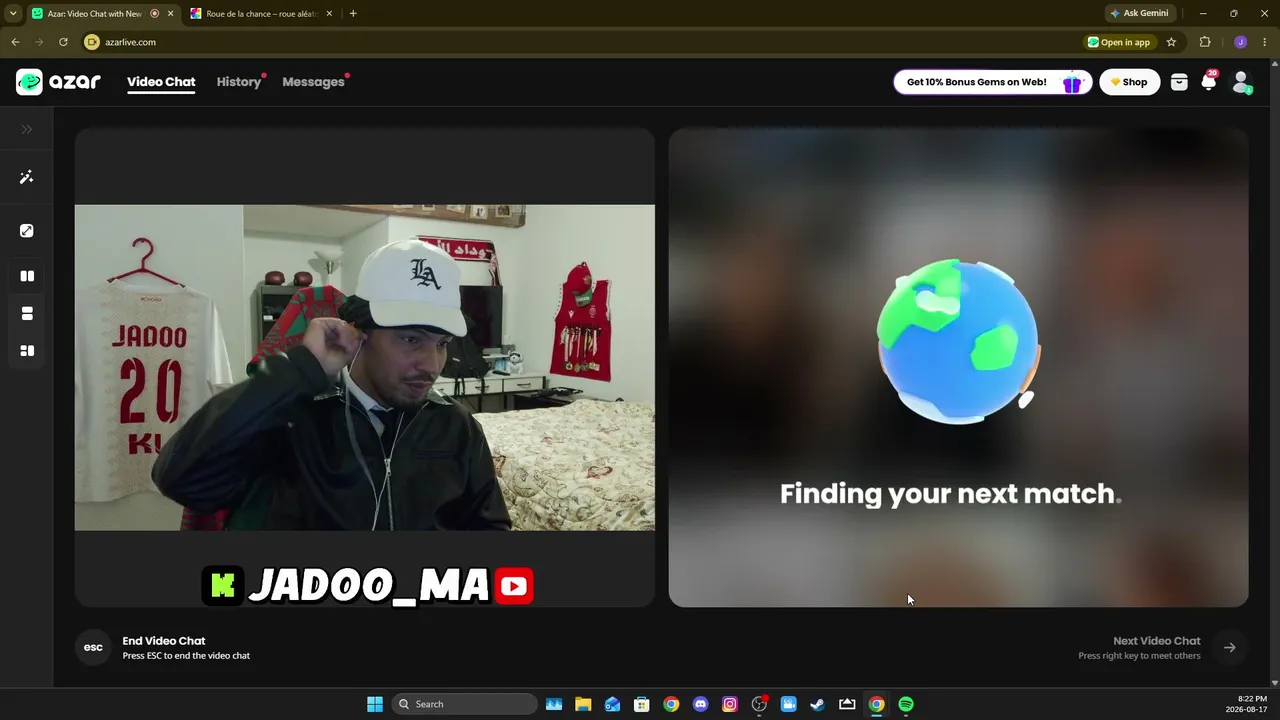The width and height of the screenshot is (1280, 720).
Task: Open Steam from the taskbar
Action: pyautogui.click(x=818, y=704)
